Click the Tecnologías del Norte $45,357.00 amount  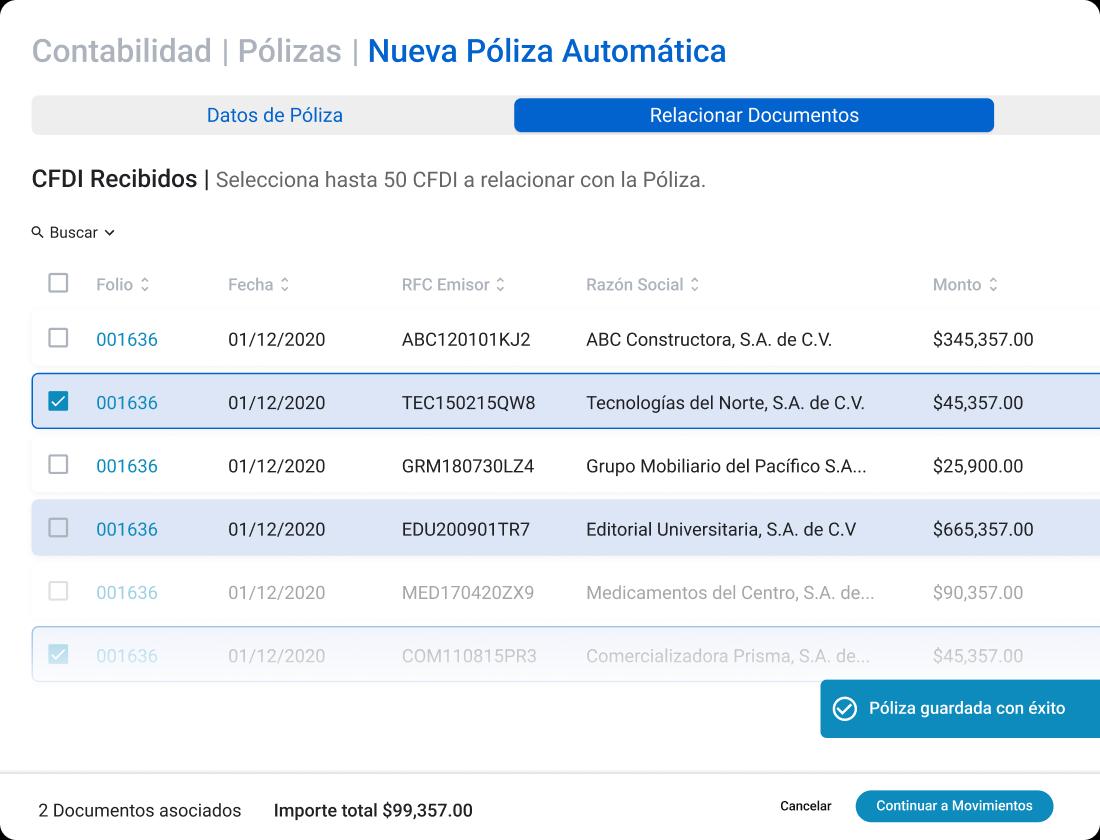(978, 403)
